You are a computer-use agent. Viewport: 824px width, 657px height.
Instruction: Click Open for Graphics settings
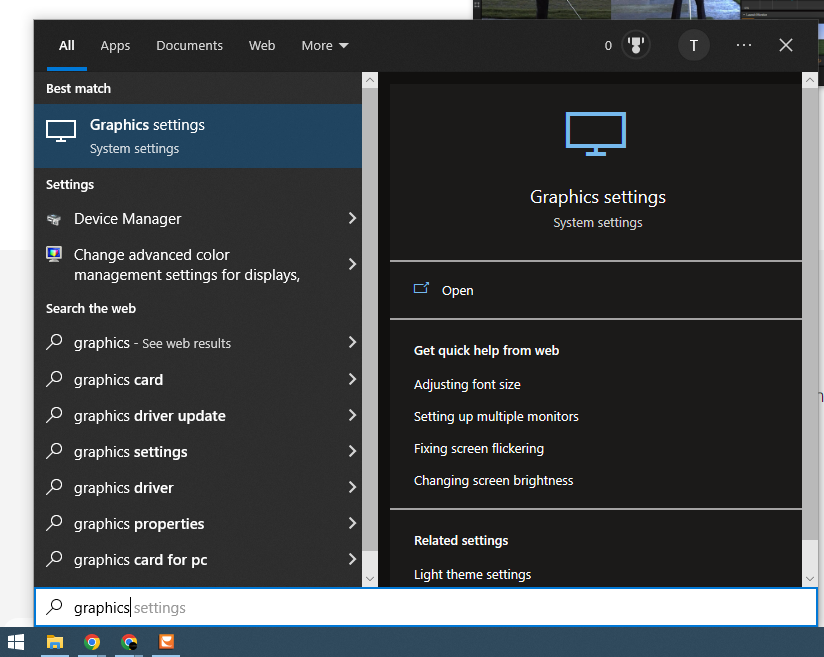point(457,291)
